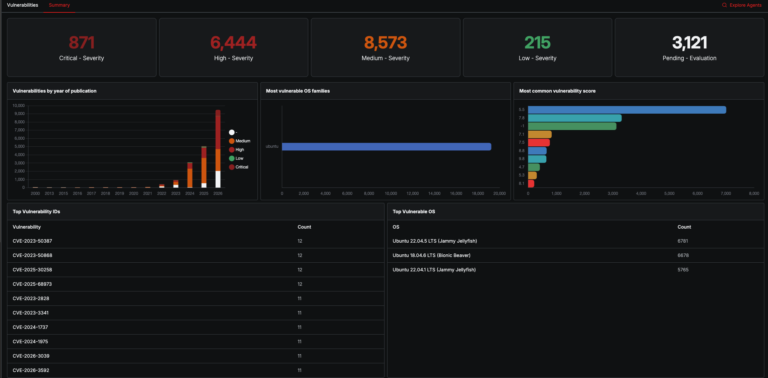The width and height of the screenshot is (768, 378).
Task: Click the OS column header
Action: (396, 227)
